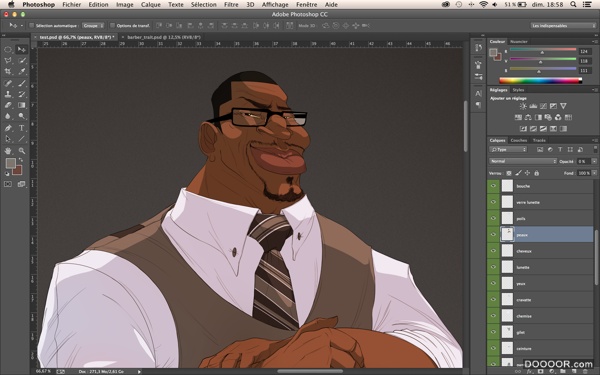Open the Couleur panel flyout menu
The image size is (600, 375).
(x=595, y=41)
